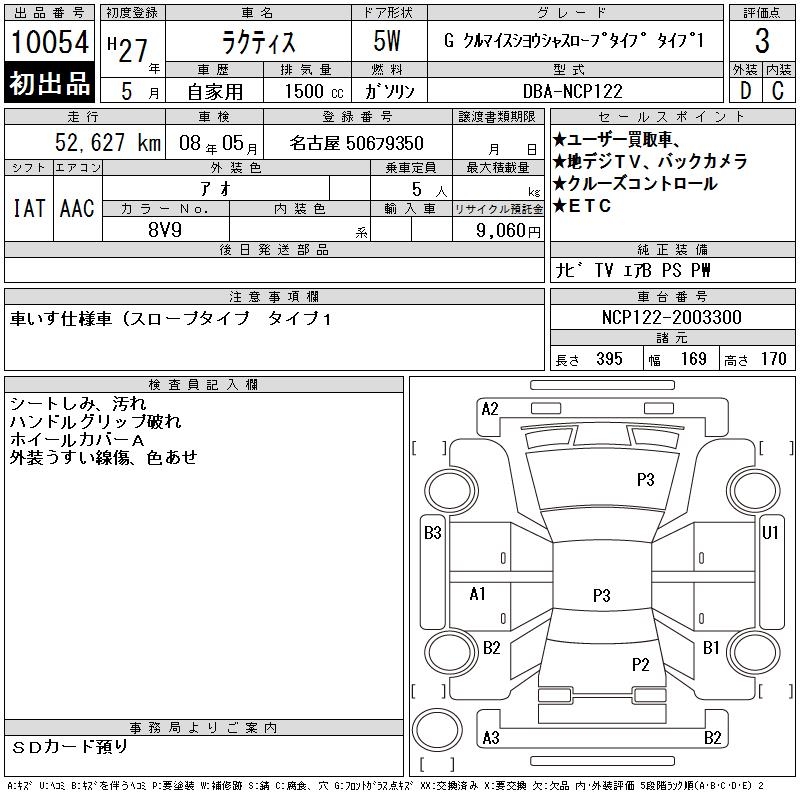Click the first registration year H27
This screenshot has height=800, width=800.
pos(127,50)
